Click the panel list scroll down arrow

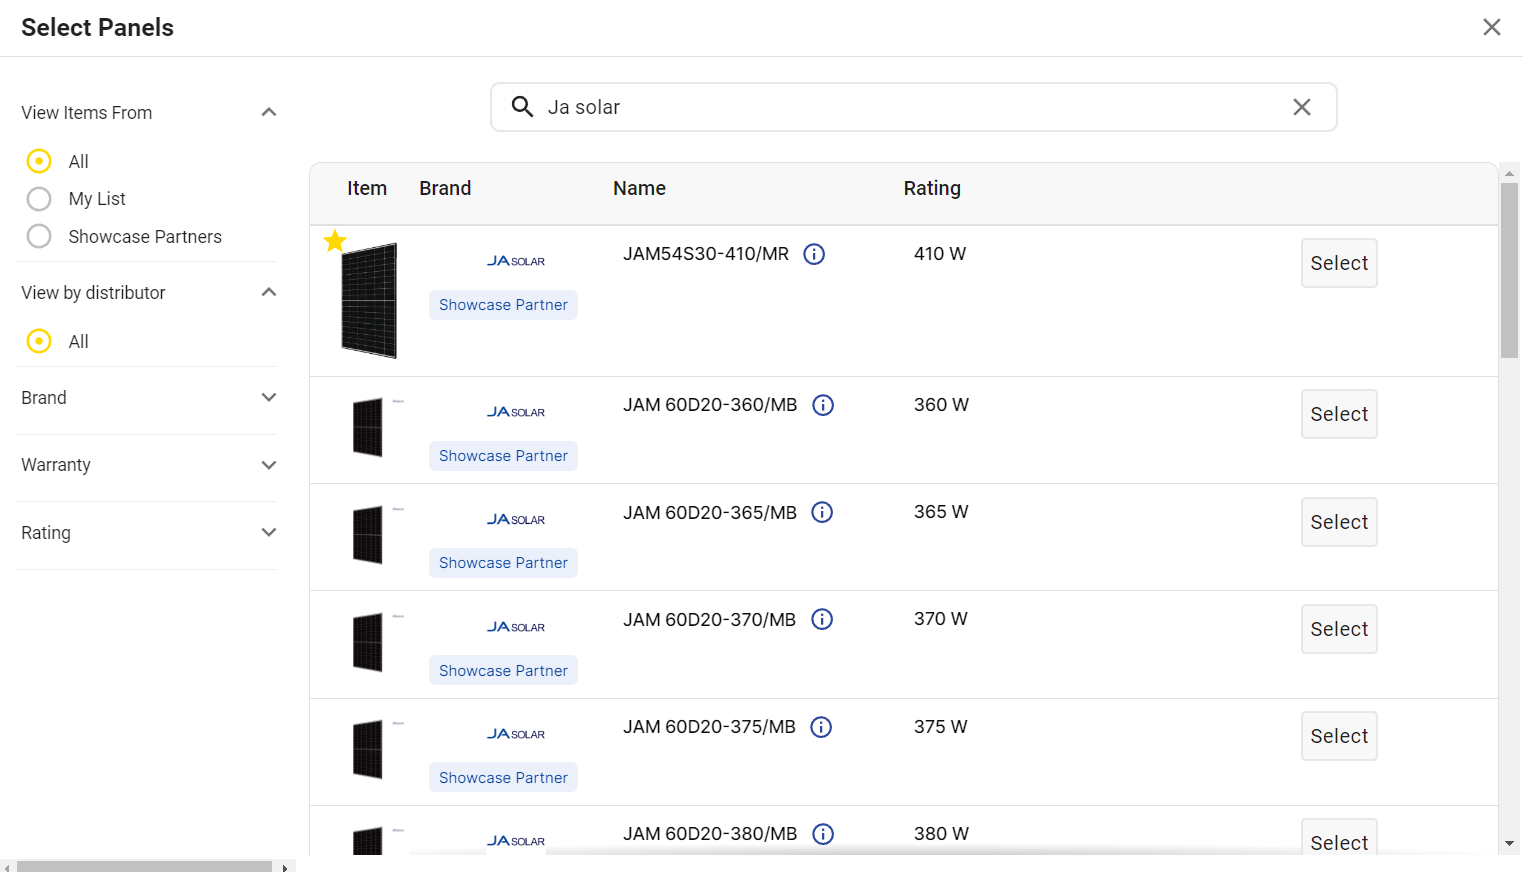1509,844
